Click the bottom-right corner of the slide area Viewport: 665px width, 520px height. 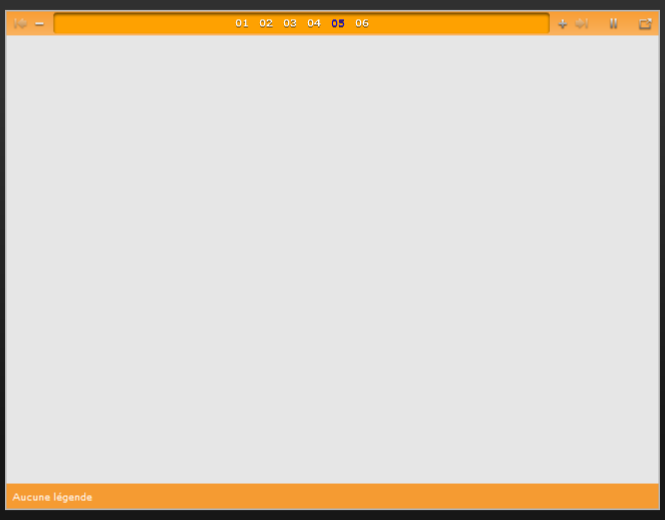pos(653,478)
